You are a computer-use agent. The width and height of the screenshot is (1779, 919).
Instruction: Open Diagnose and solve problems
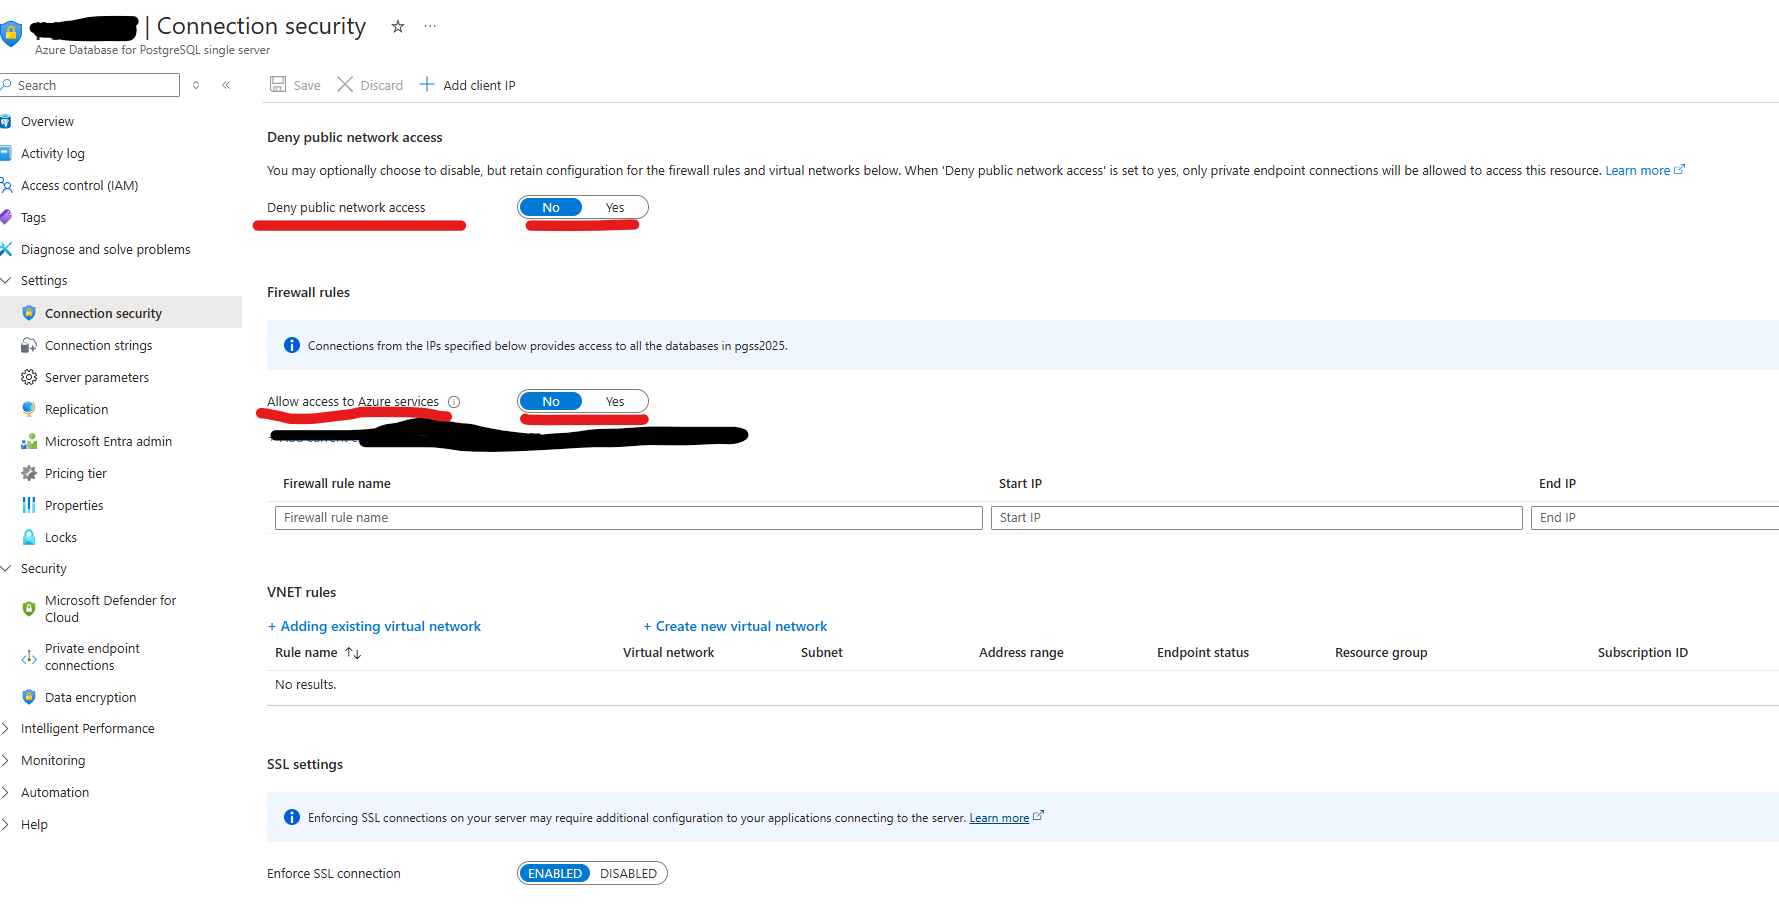(x=105, y=249)
